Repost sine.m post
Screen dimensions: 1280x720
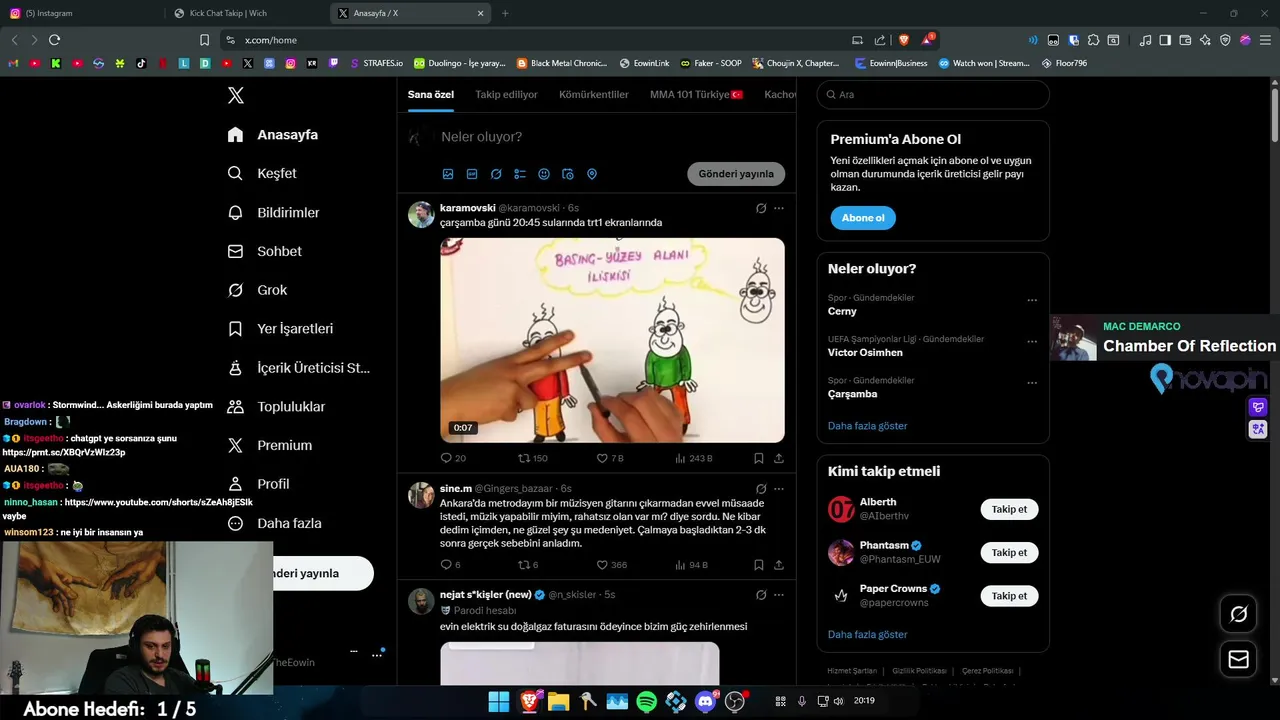click(x=527, y=565)
